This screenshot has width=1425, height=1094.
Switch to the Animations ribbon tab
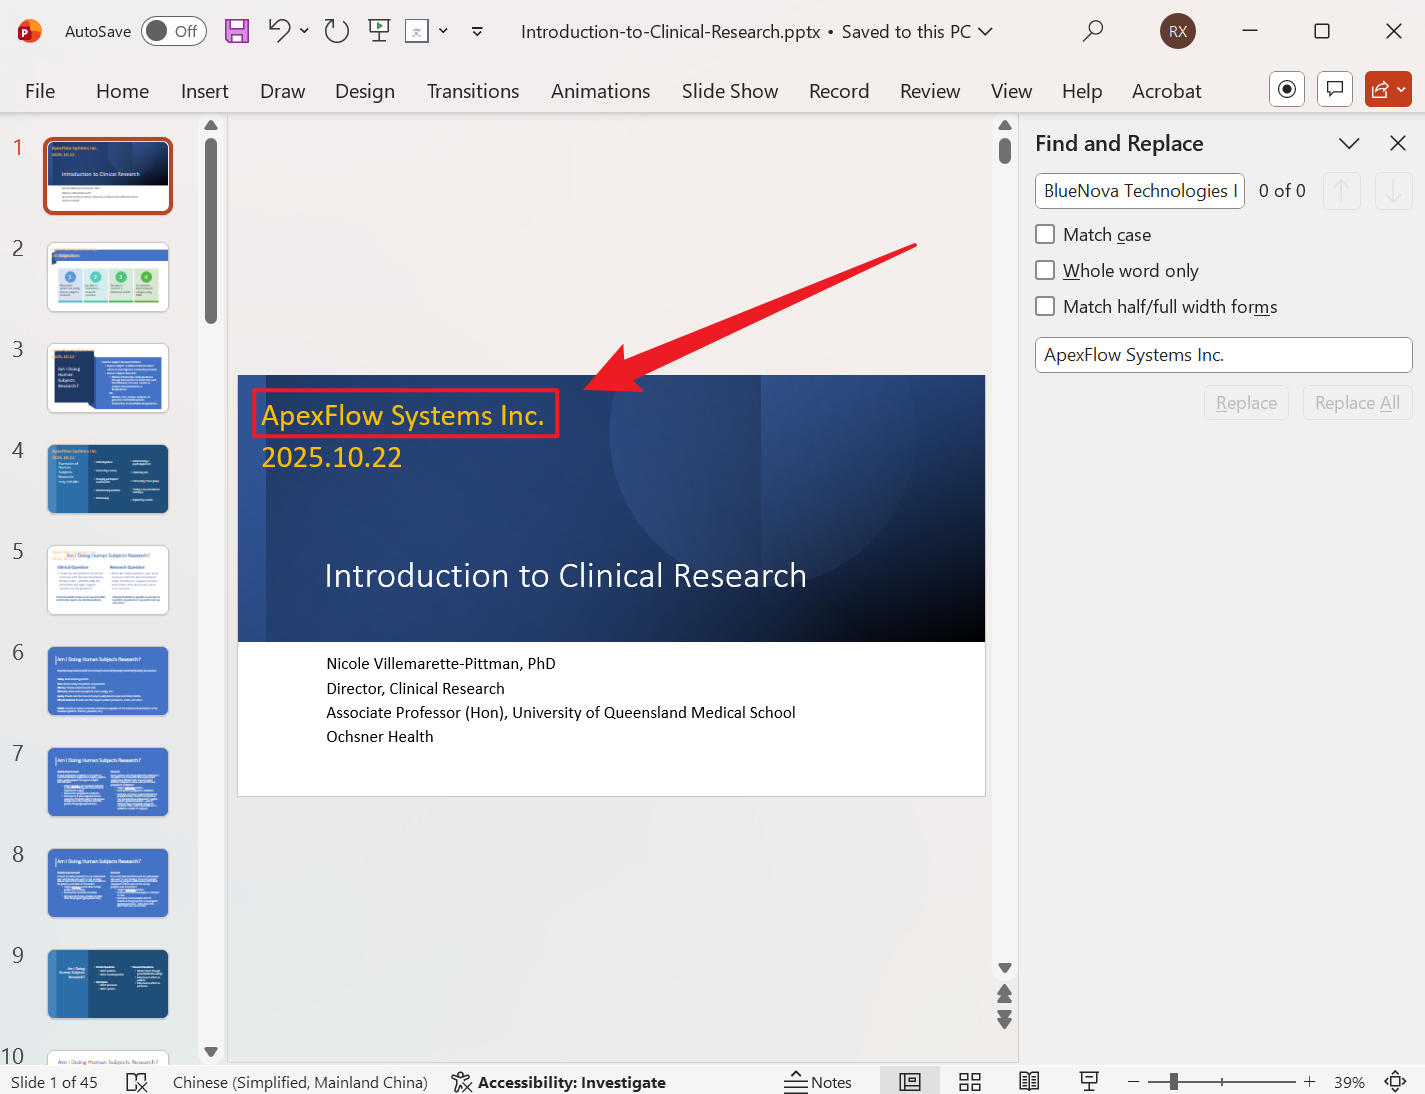pyautogui.click(x=600, y=90)
